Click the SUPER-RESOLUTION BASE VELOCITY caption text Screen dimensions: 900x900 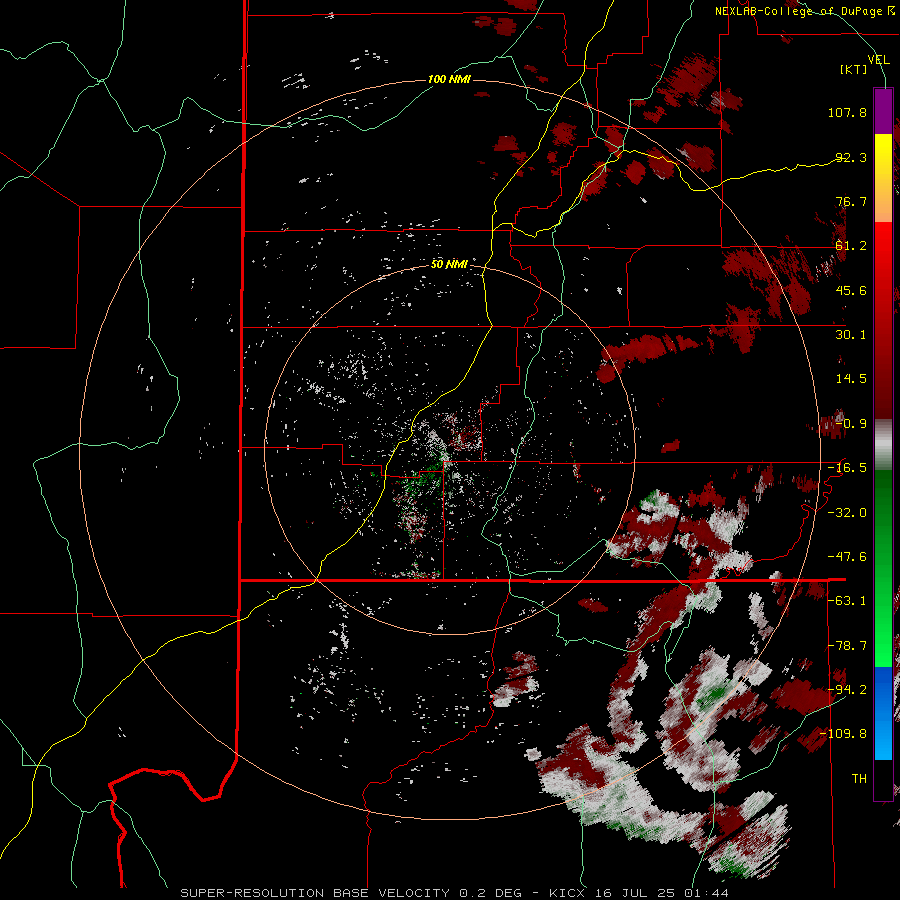315,893
